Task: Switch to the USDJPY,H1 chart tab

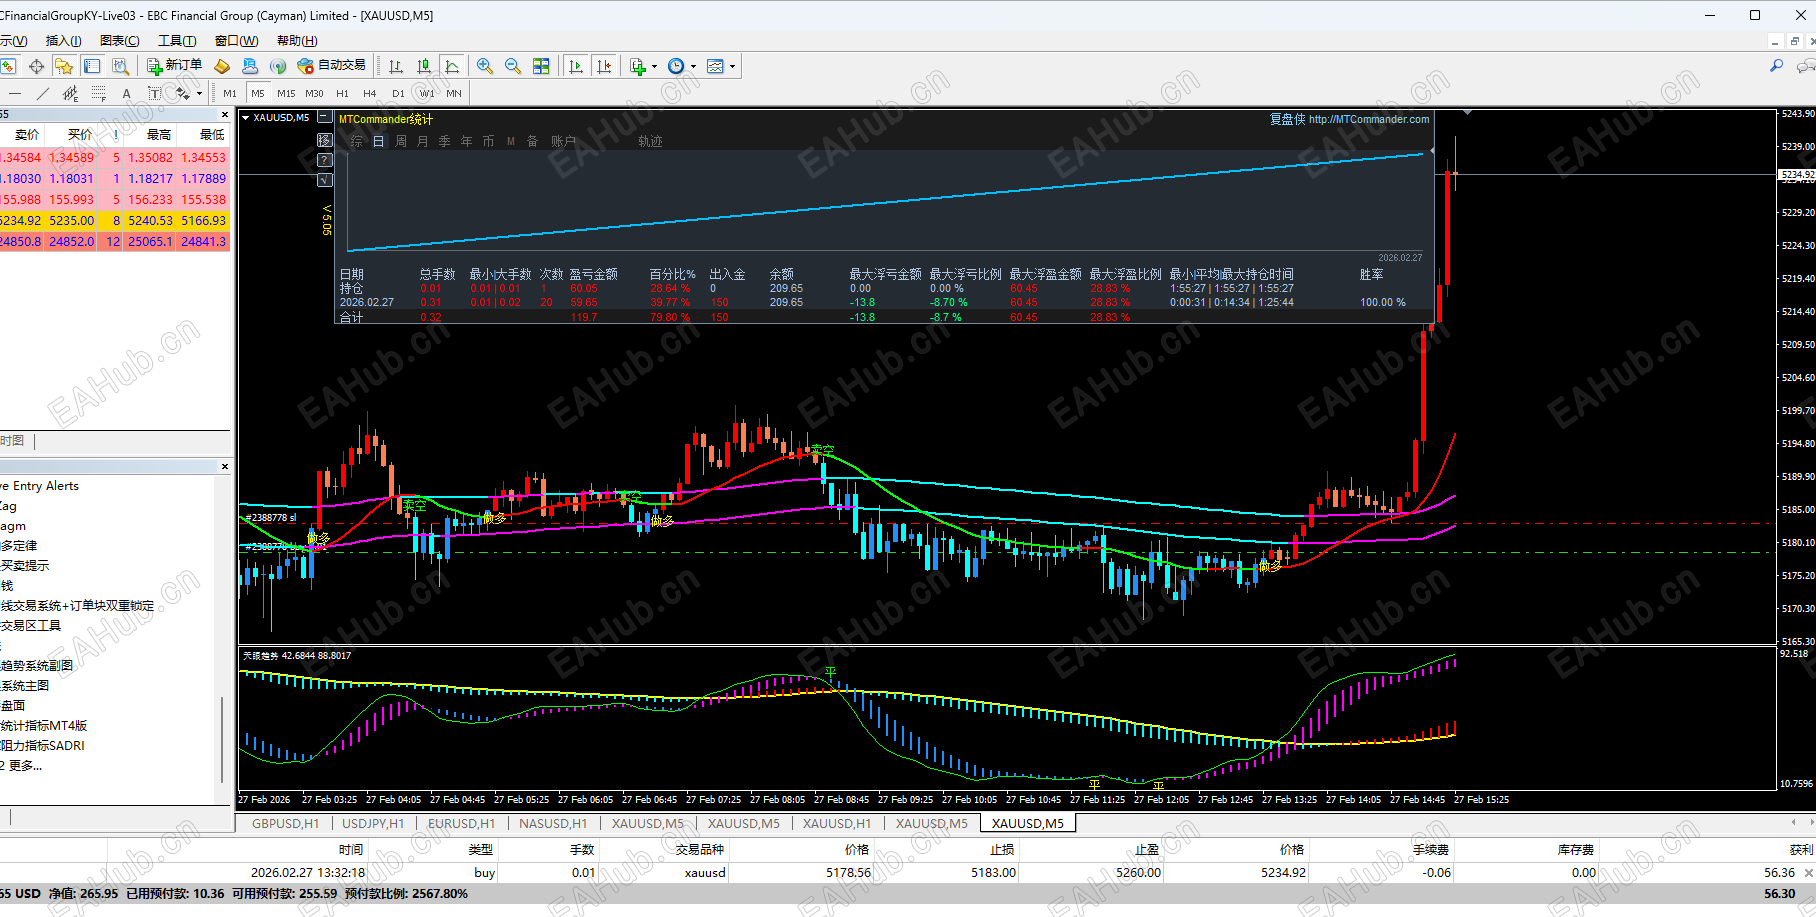Action: tap(373, 823)
